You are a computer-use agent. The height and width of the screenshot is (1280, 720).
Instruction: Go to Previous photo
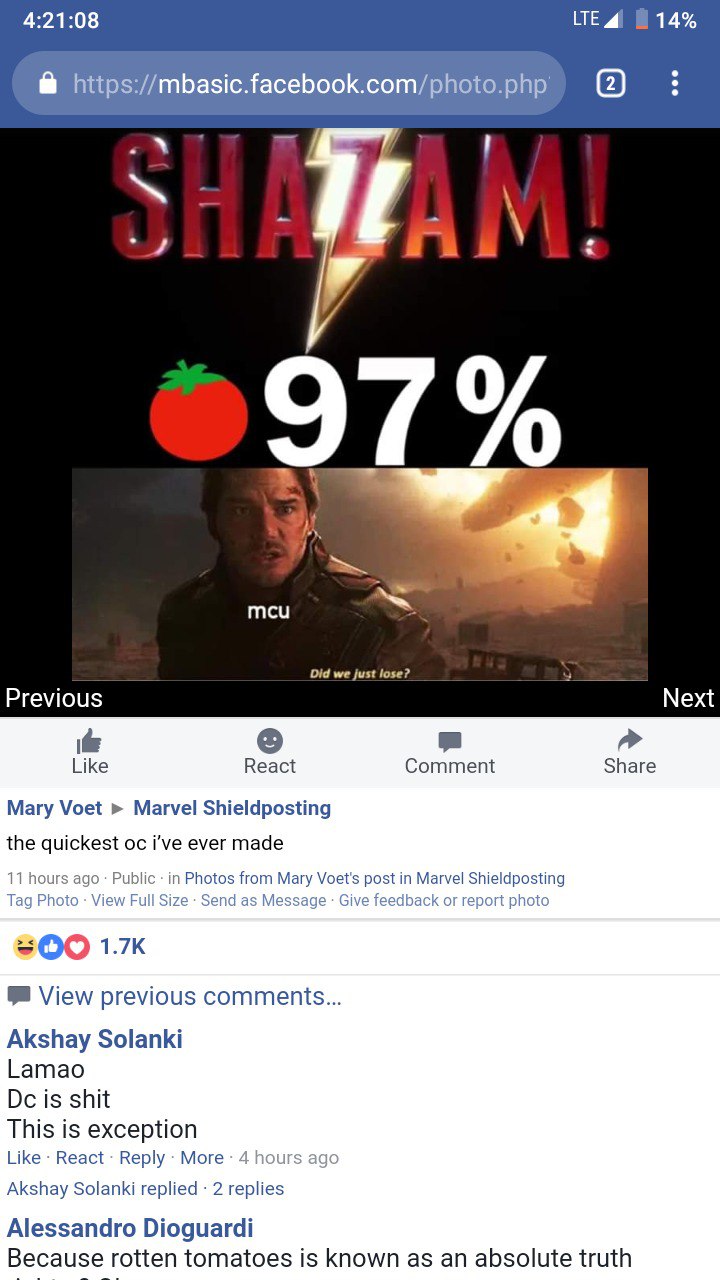(54, 698)
